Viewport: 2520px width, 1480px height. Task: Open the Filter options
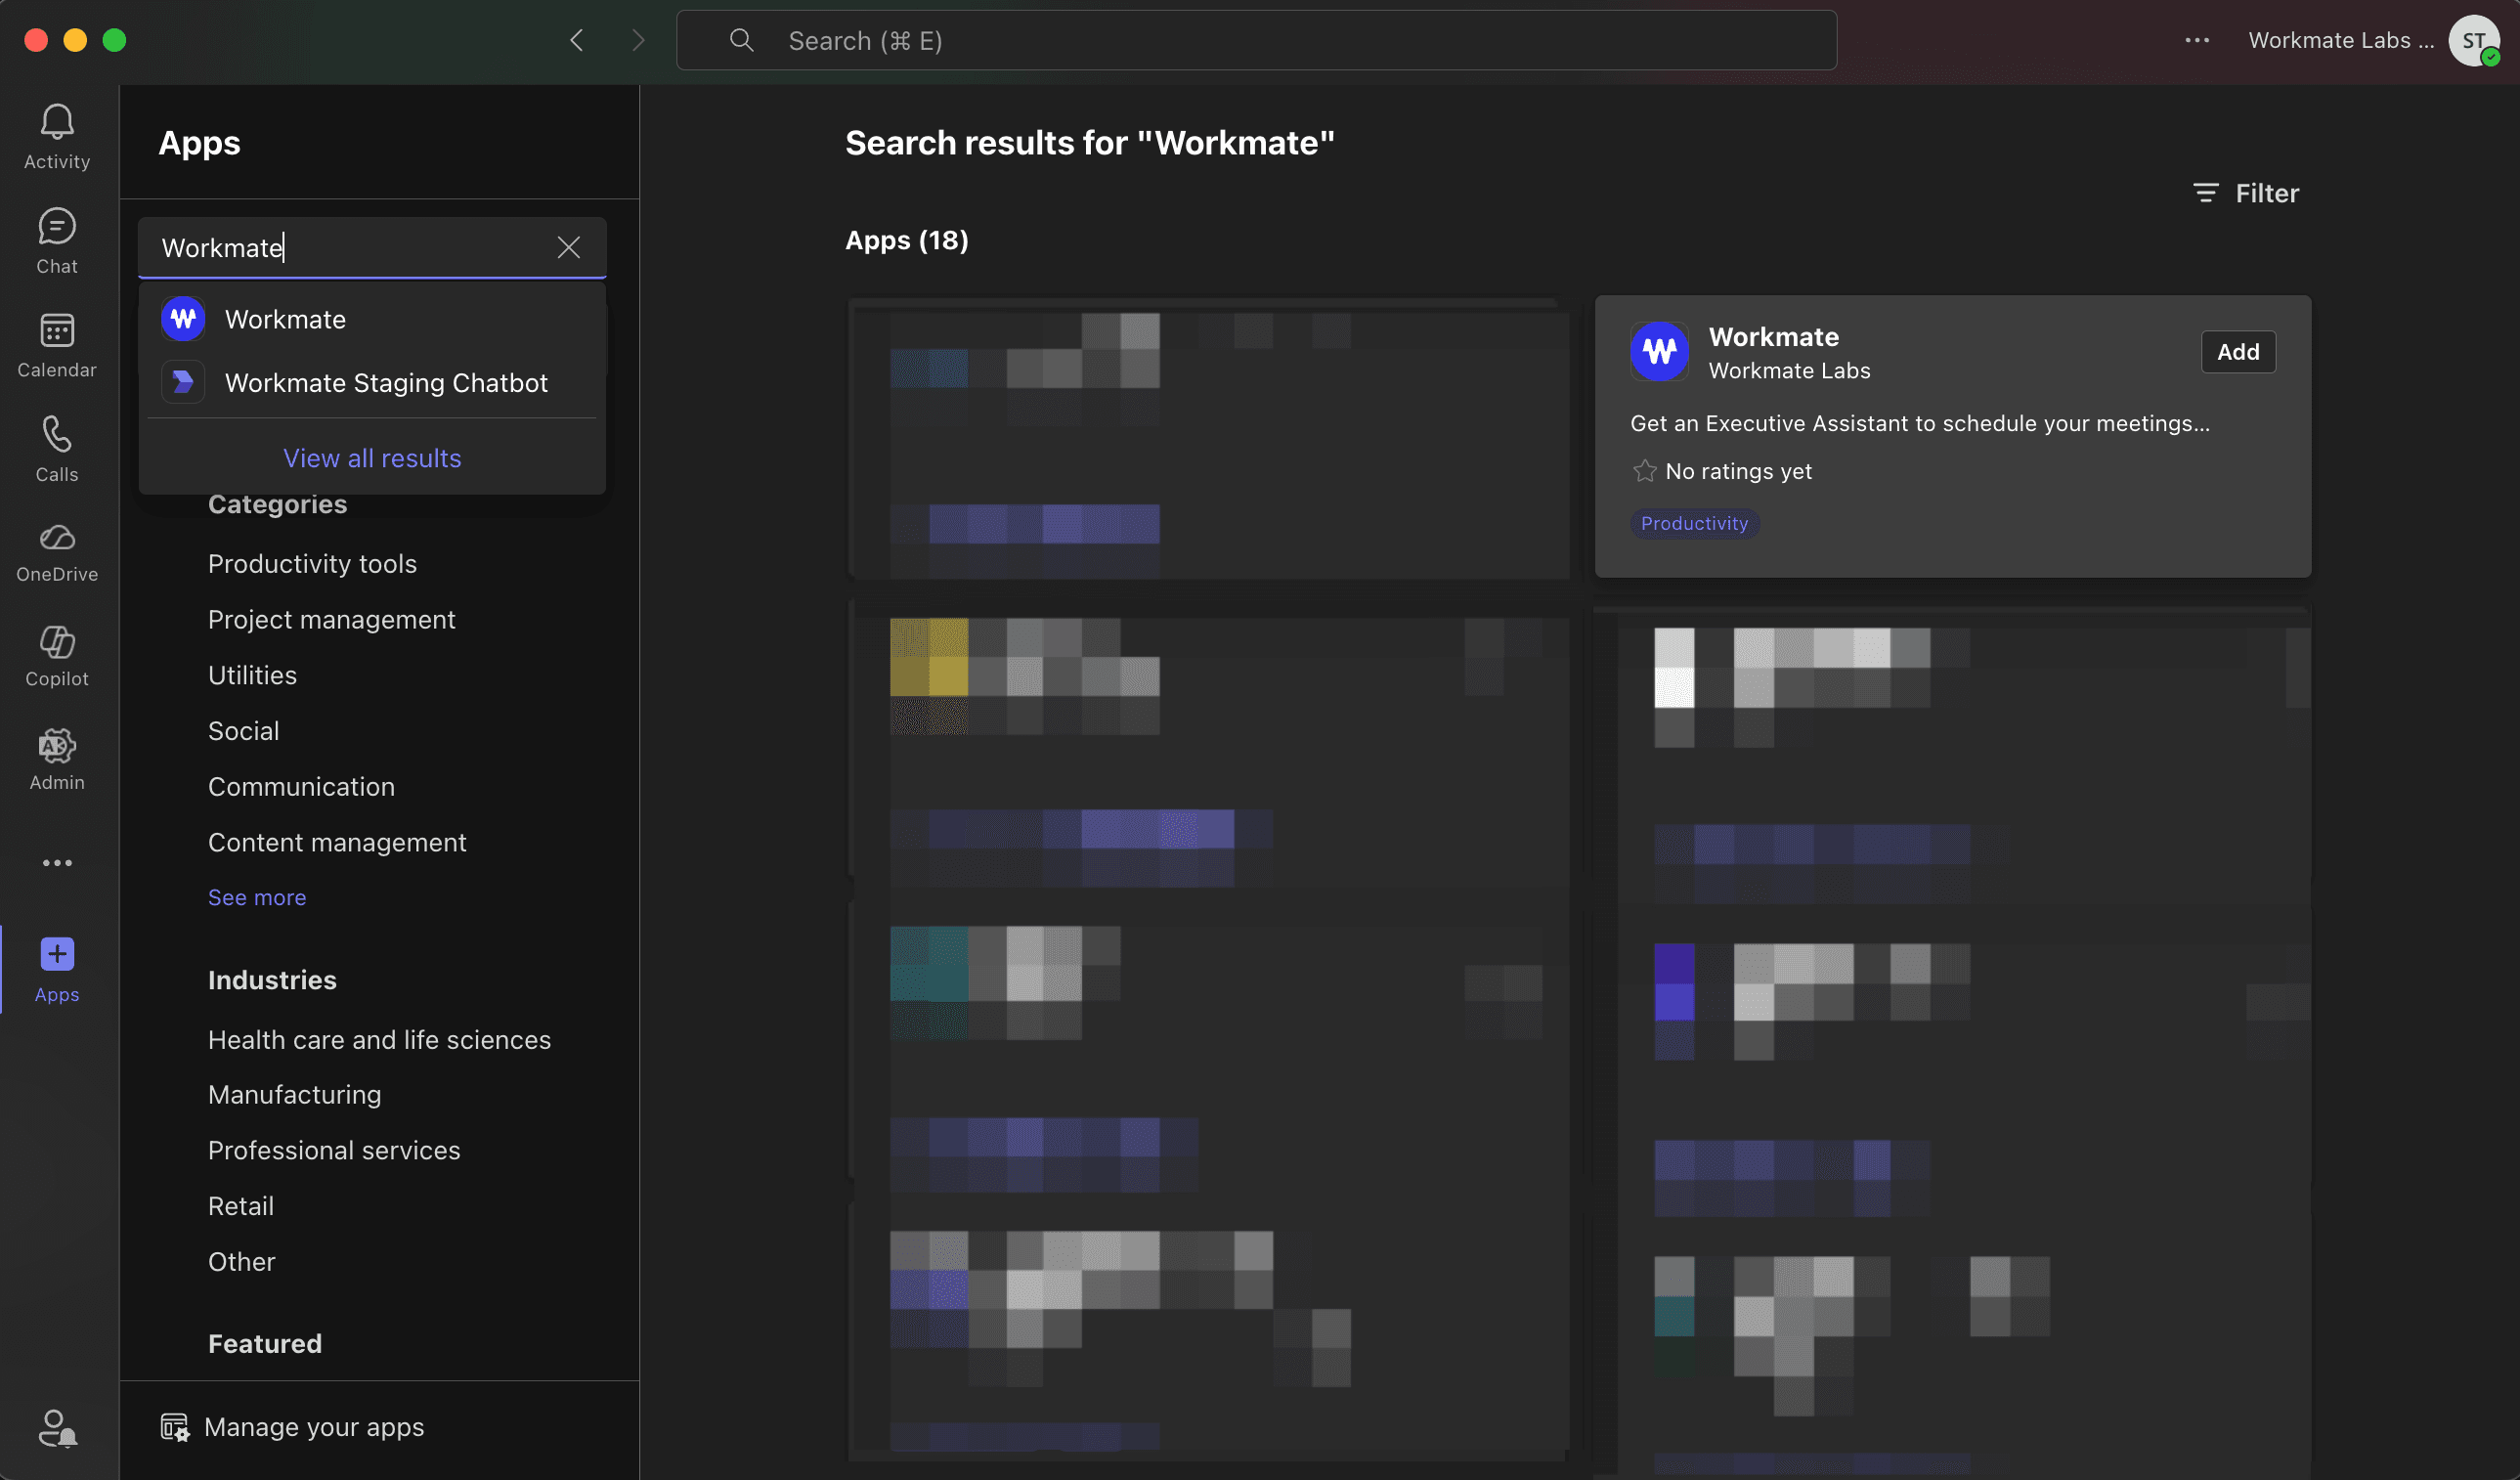pyautogui.click(x=2246, y=193)
